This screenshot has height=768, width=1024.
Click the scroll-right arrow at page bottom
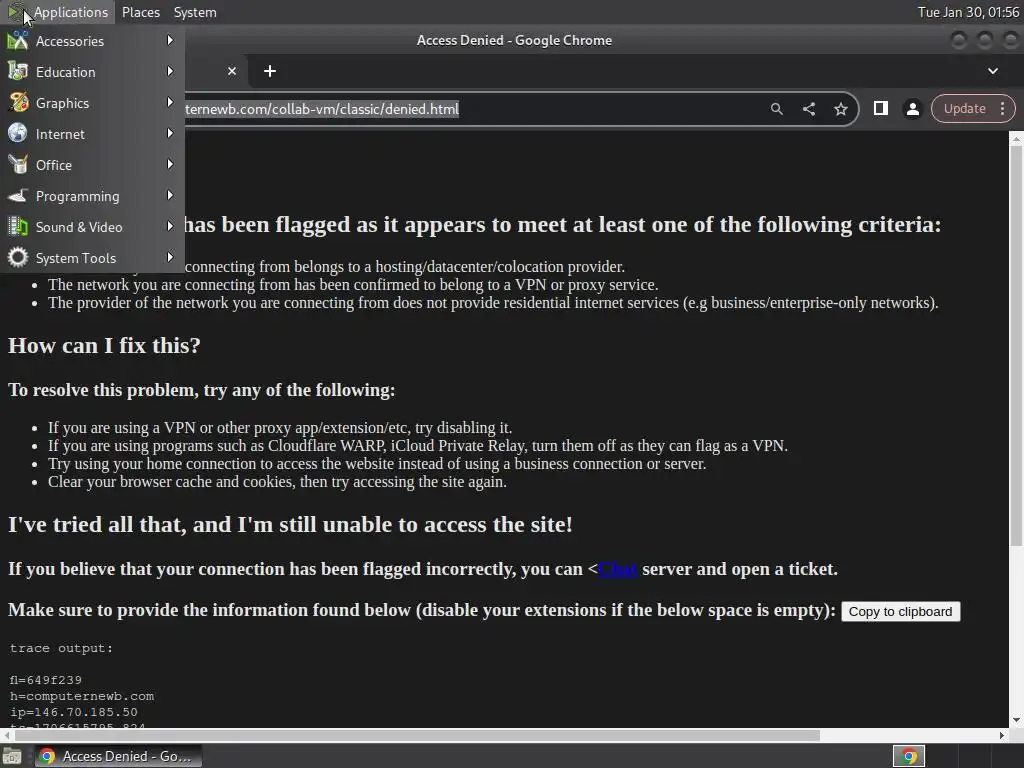pos(1002,735)
